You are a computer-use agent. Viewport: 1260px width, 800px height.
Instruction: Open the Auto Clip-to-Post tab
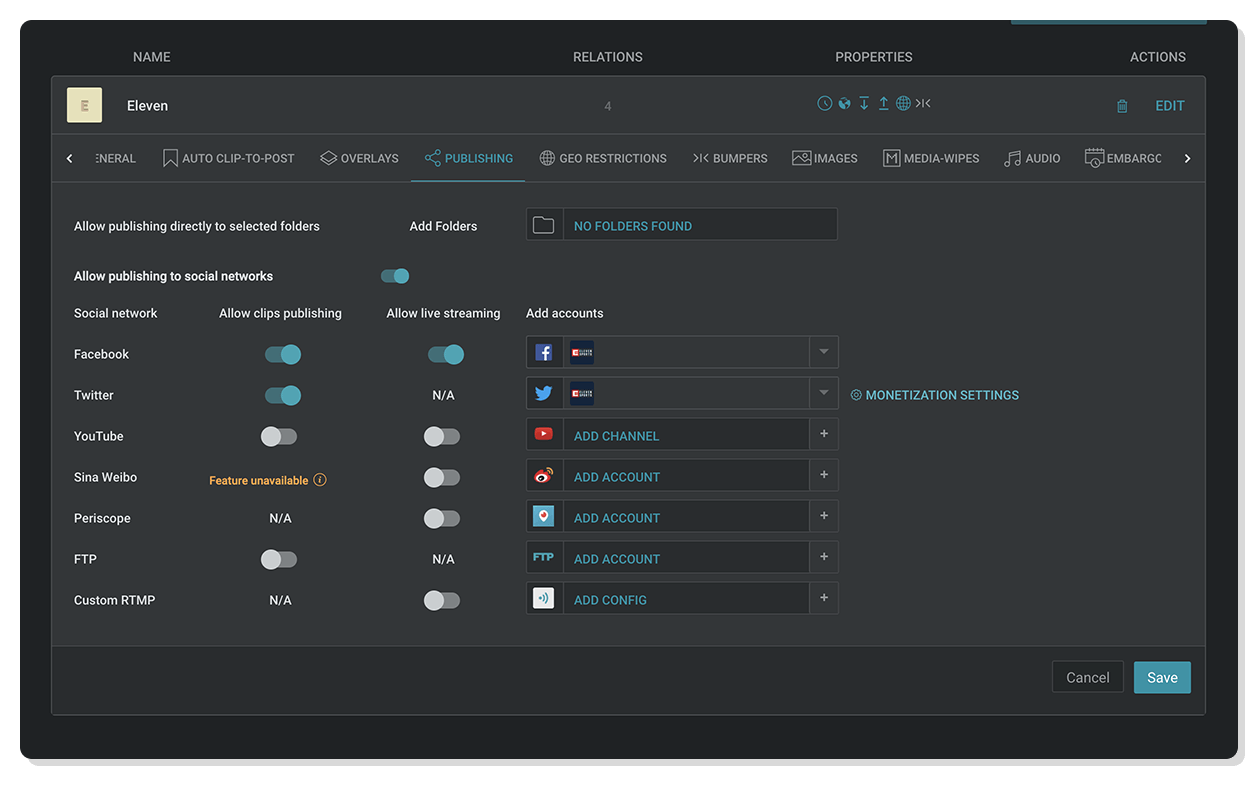229,158
